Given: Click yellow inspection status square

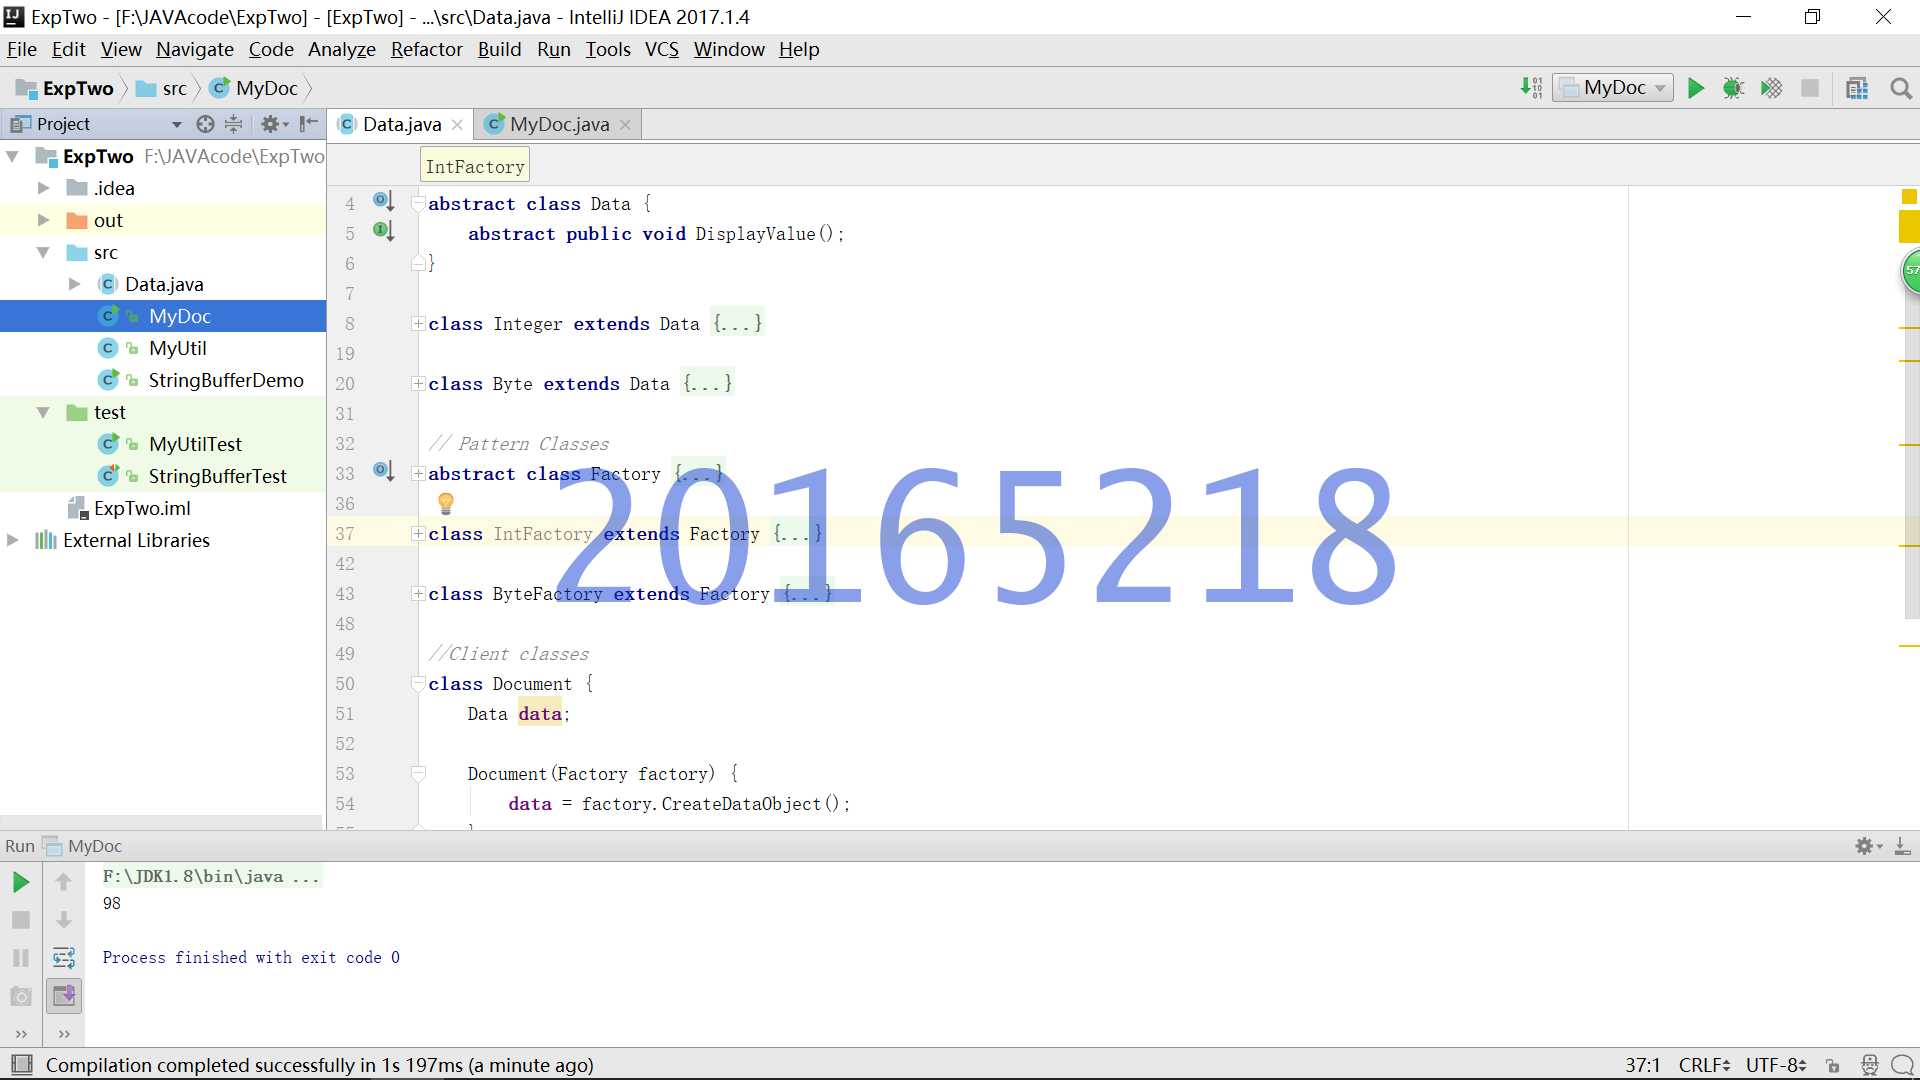Looking at the screenshot, I should pos(1909,197).
